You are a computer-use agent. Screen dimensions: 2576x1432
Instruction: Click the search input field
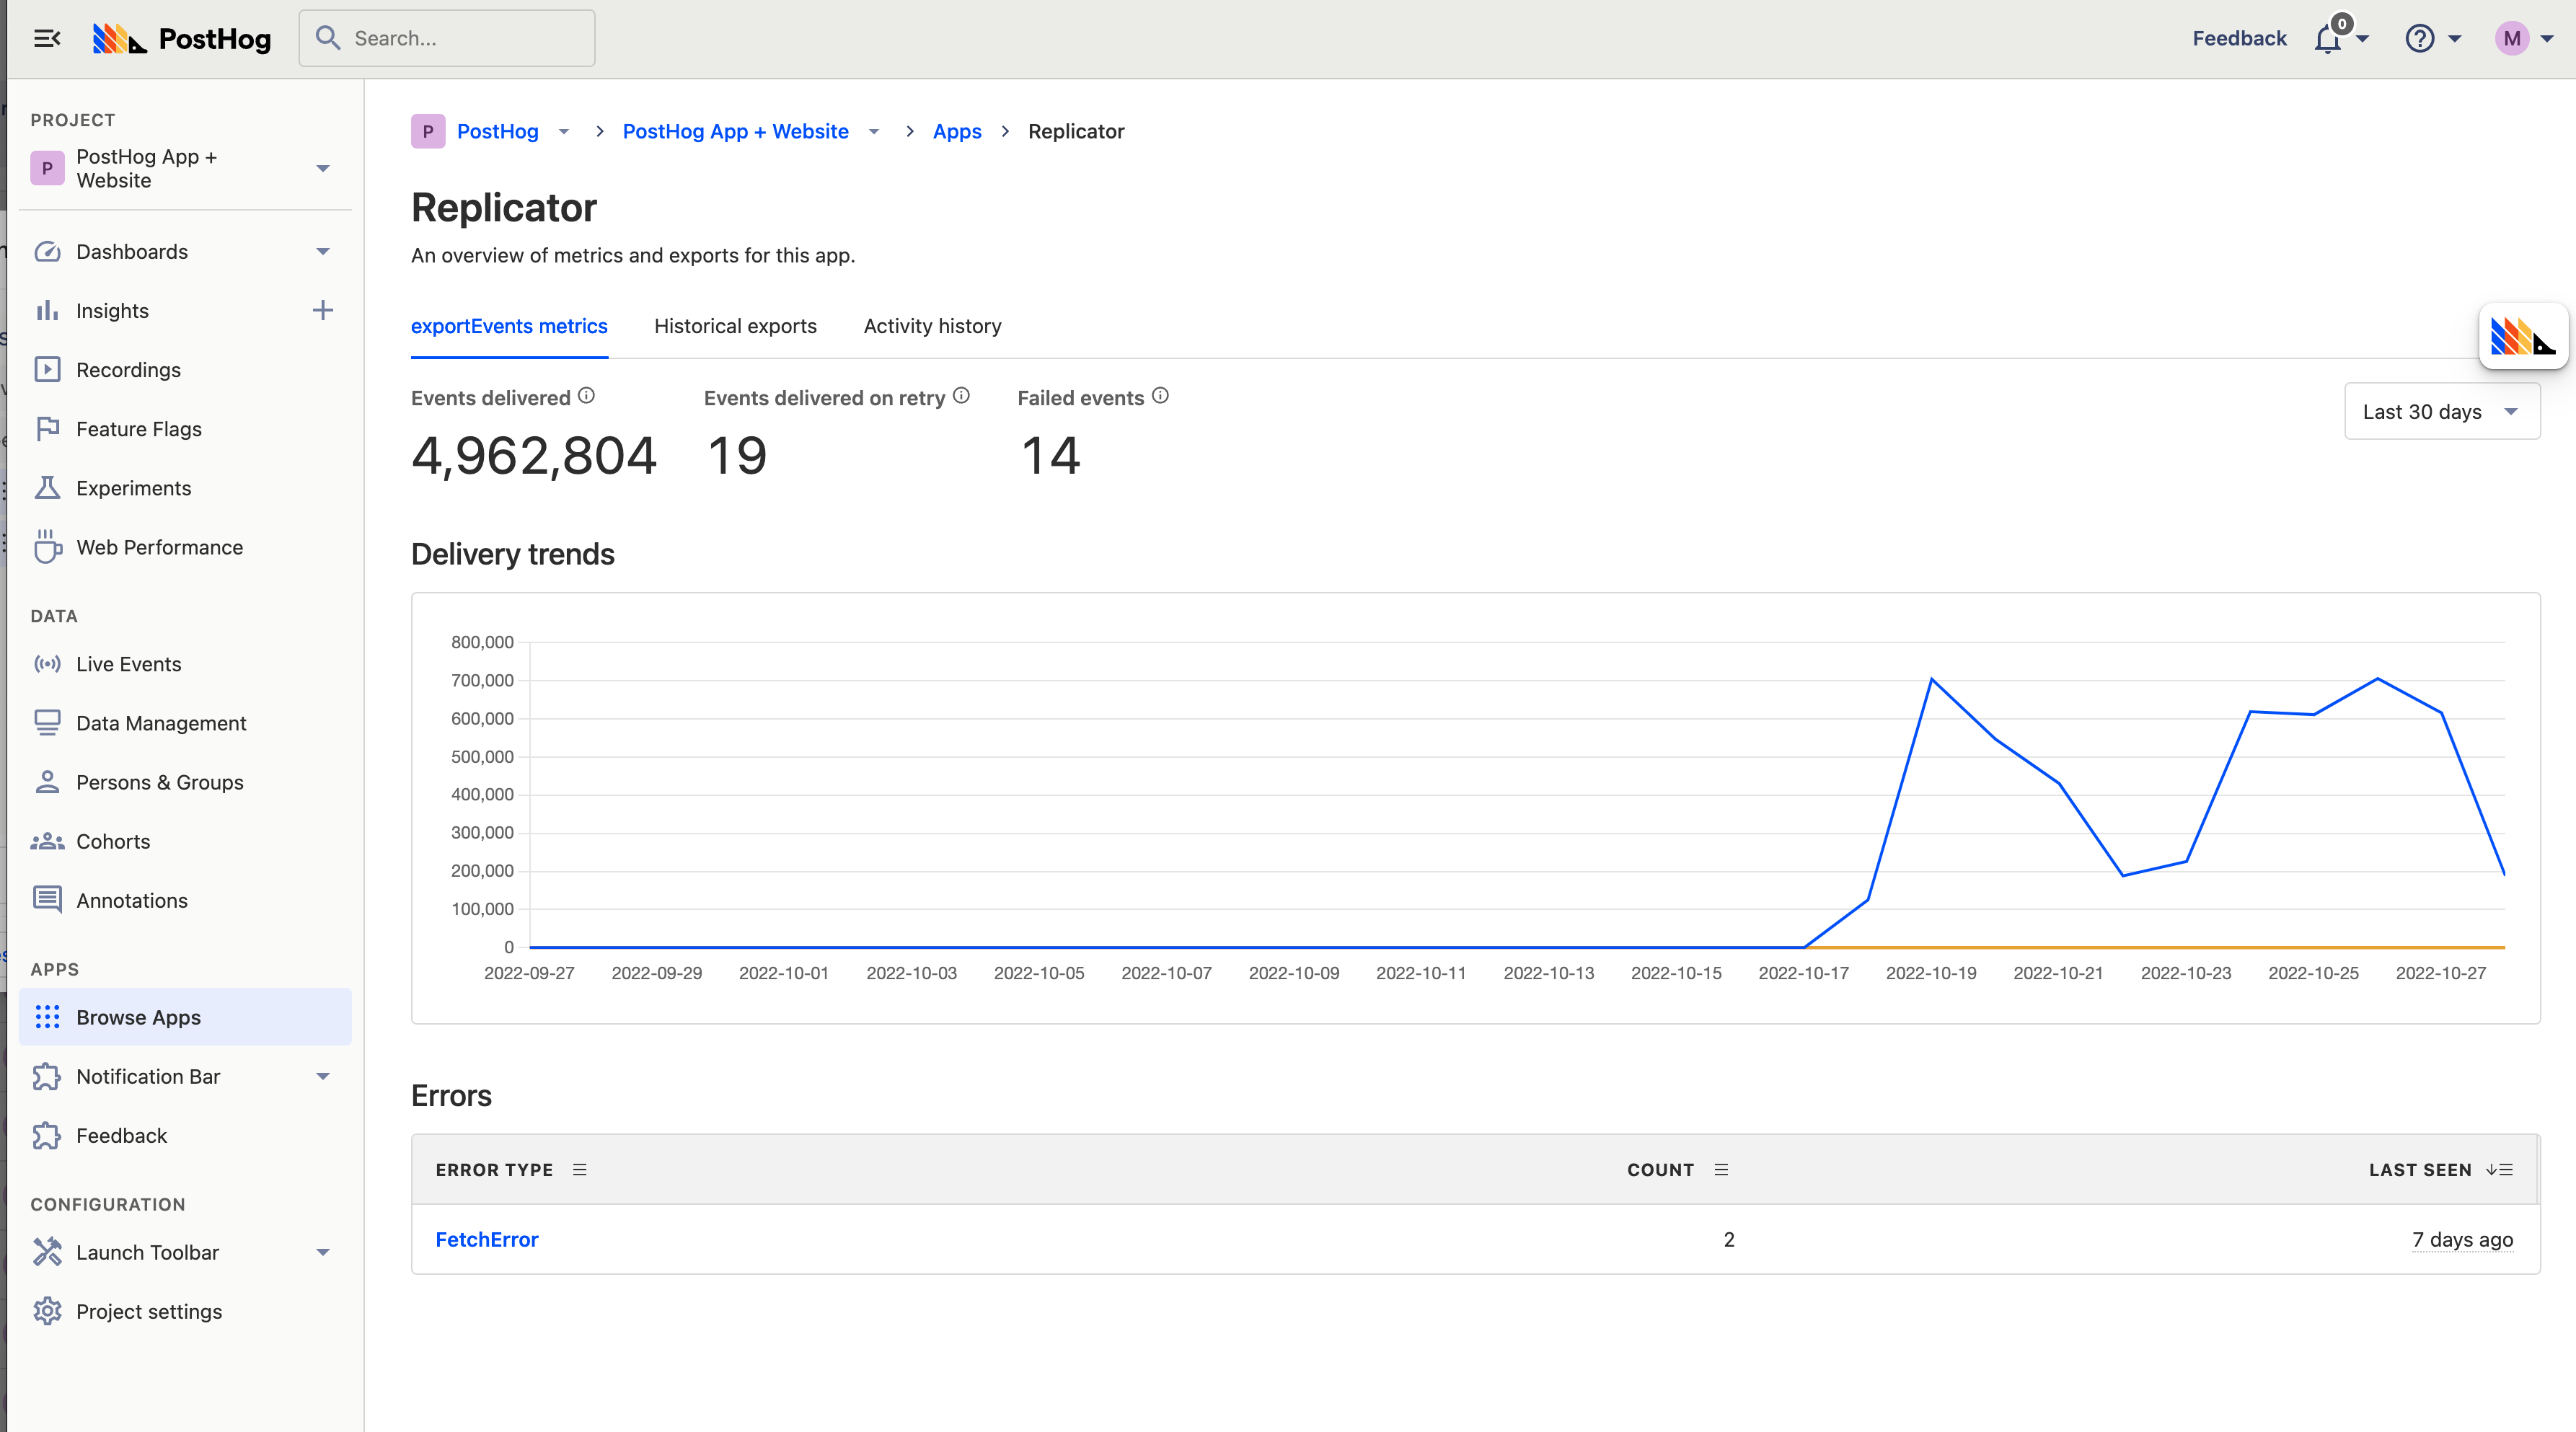point(447,38)
